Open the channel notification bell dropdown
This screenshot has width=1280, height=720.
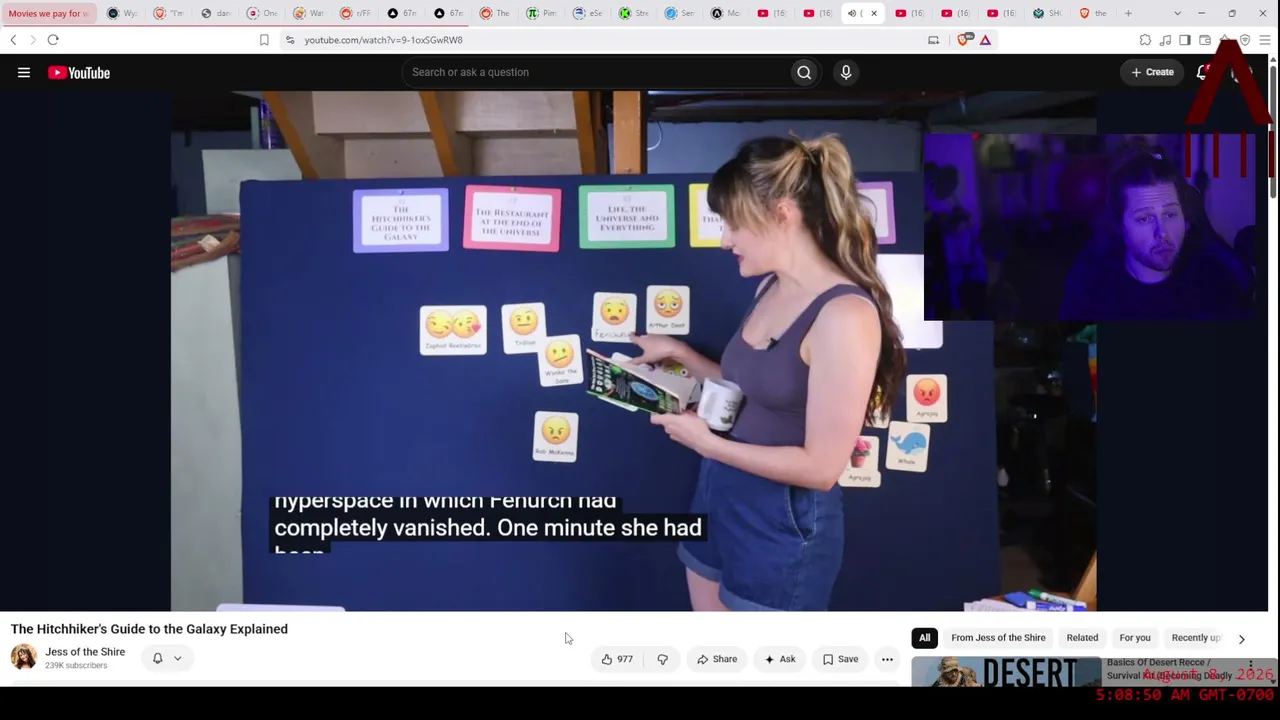(x=167, y=658)
